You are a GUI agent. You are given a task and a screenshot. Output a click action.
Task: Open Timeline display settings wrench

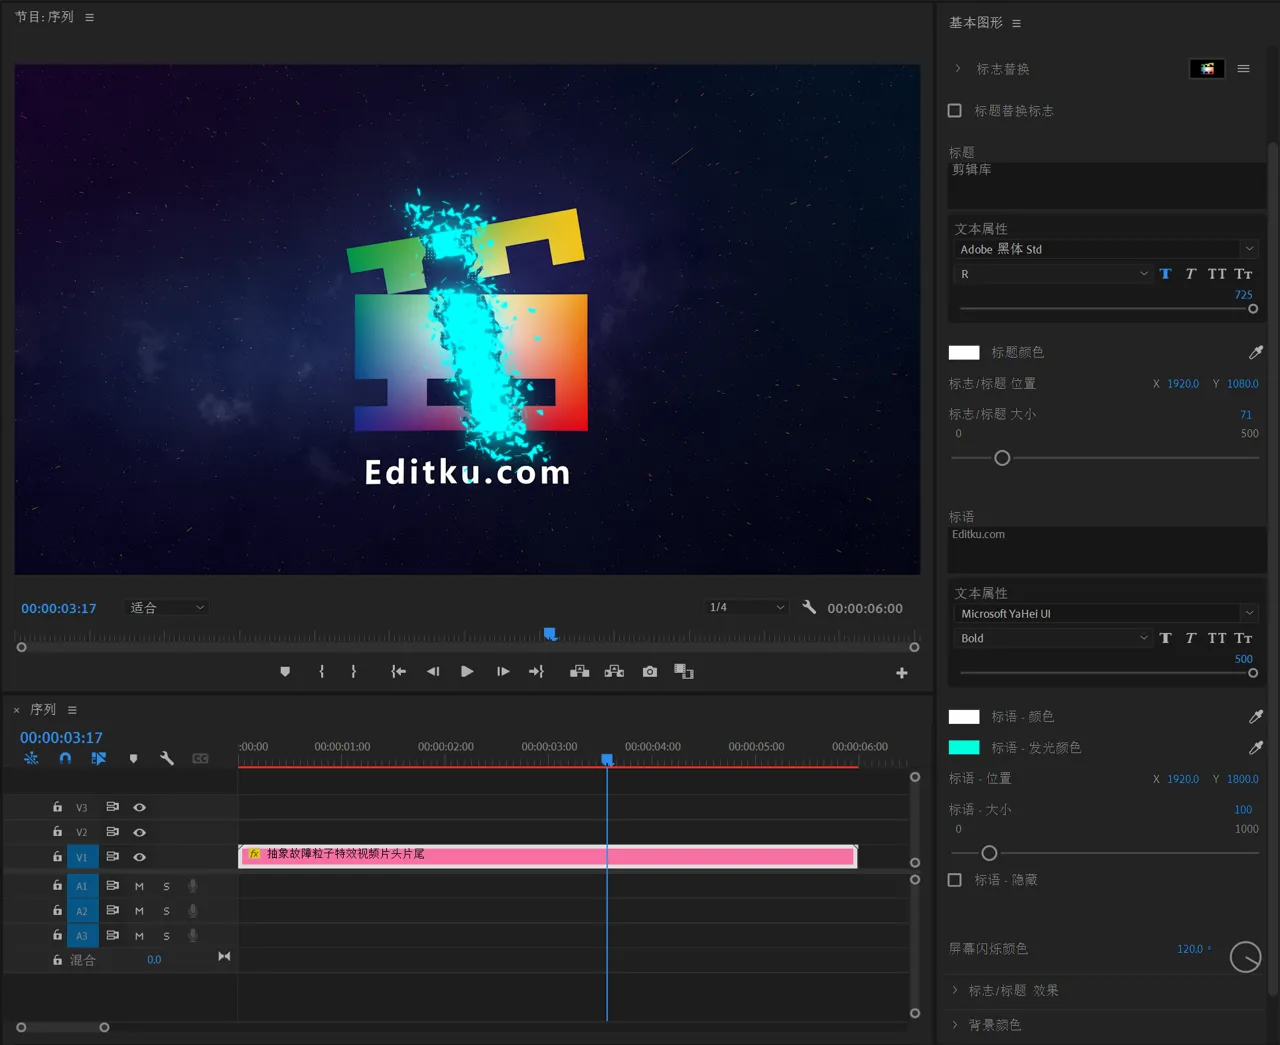[167, 758]
